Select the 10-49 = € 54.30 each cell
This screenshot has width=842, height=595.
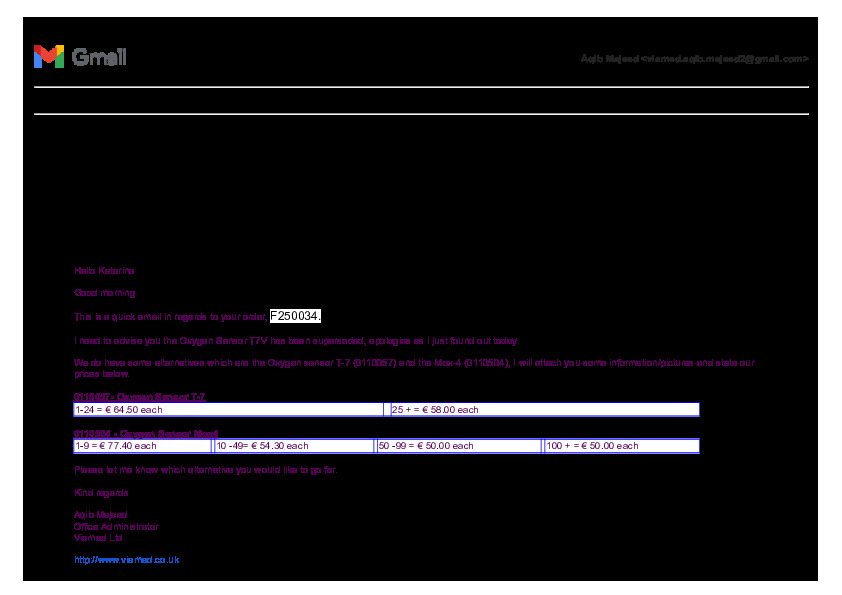click(x=293, y=446)
